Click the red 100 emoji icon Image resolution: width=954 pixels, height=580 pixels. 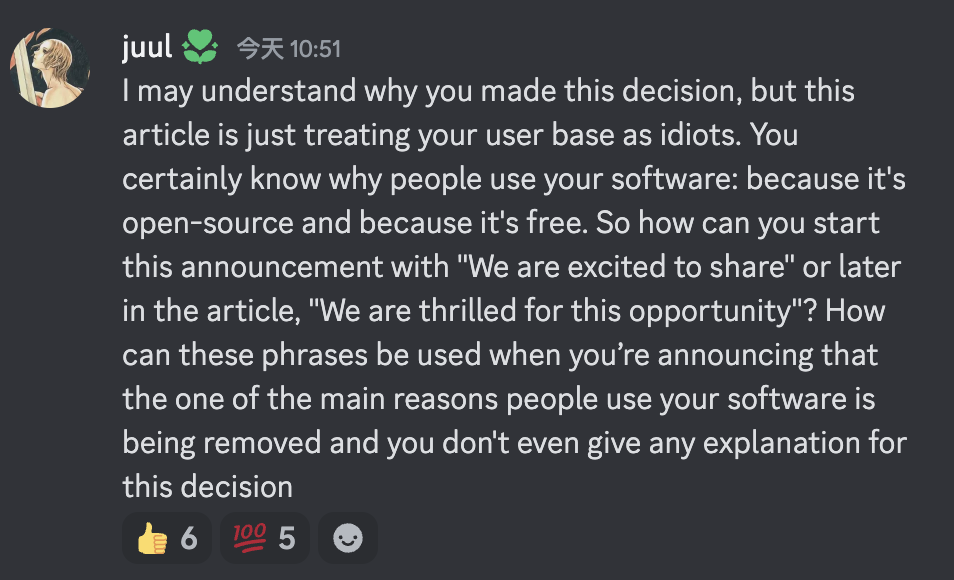click(x=249, y=538)
